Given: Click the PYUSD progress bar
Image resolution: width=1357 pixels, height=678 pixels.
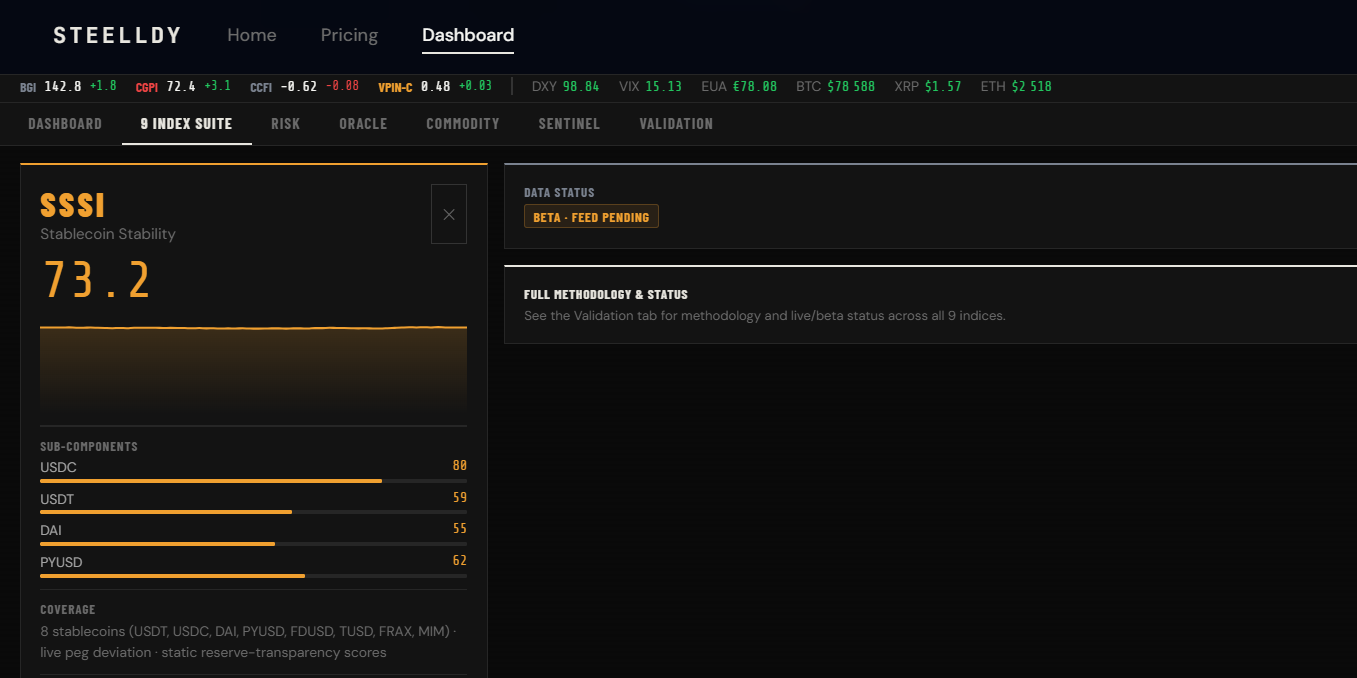Looking at the screenshot, I should (253, 576).
